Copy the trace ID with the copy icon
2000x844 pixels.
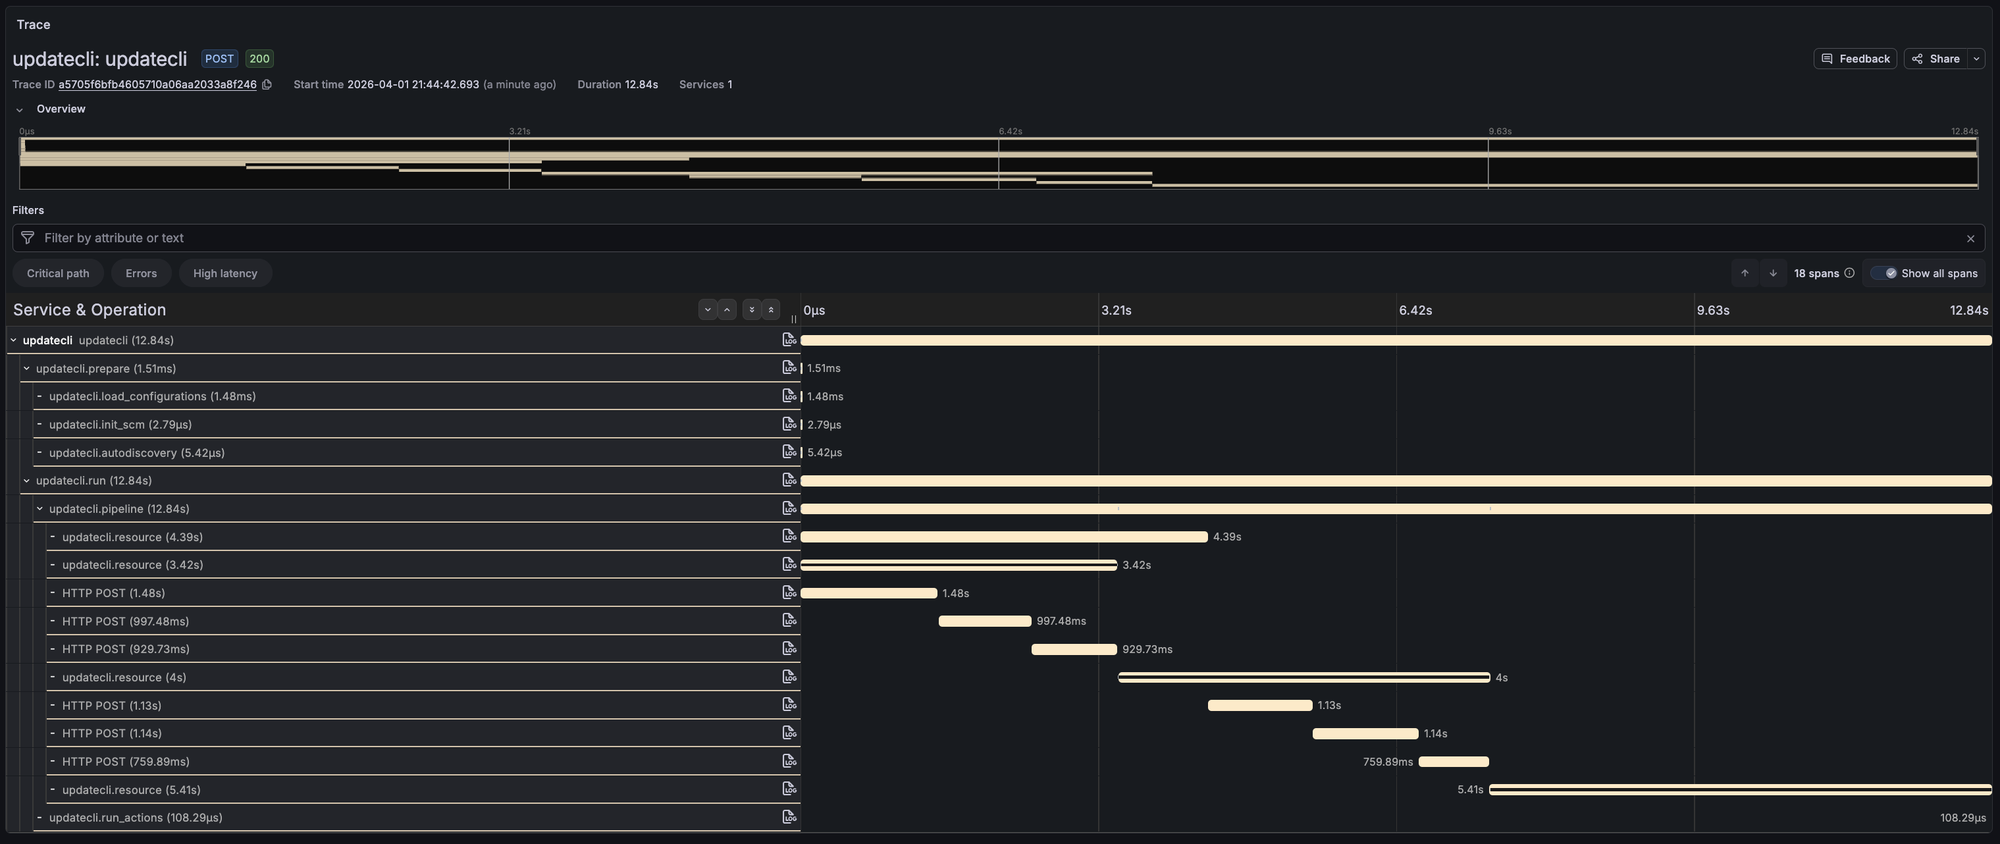click(x=267, y=85)
